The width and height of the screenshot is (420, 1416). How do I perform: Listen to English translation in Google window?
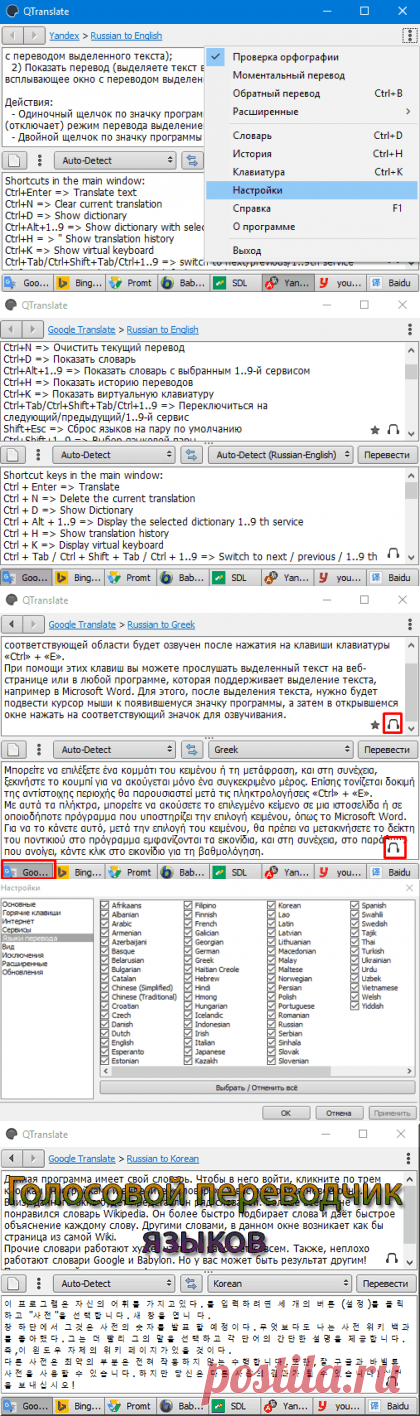tap(393, 554)
